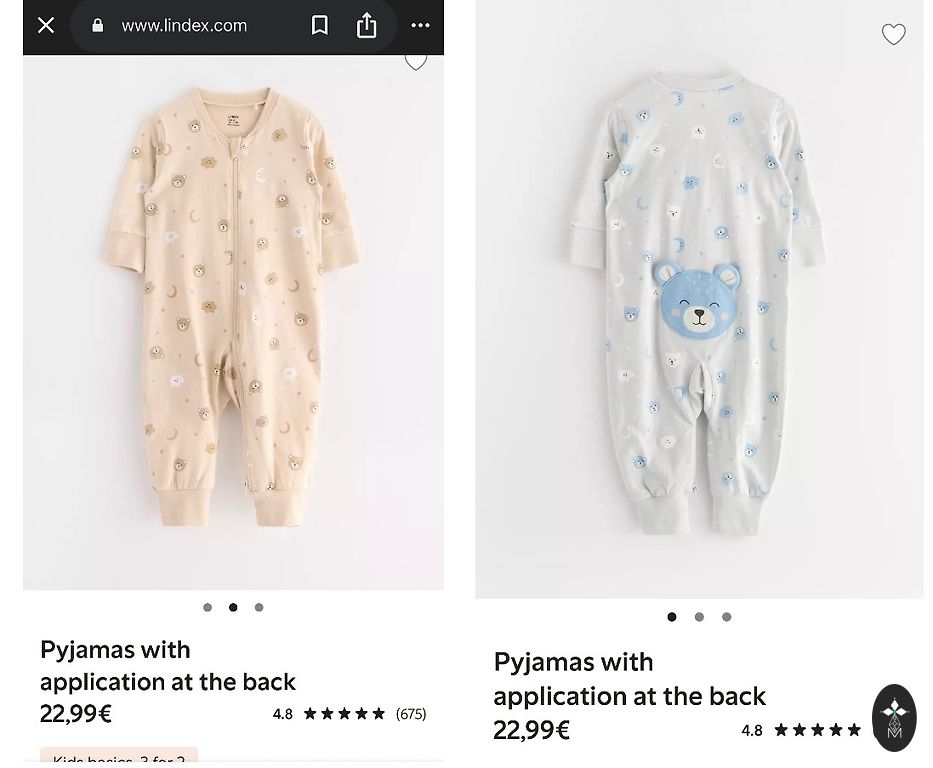This screenshot has height=768, width=933.
Task: Select first carousel dot under beige pyjamas
Action: (x=208, y=608)
